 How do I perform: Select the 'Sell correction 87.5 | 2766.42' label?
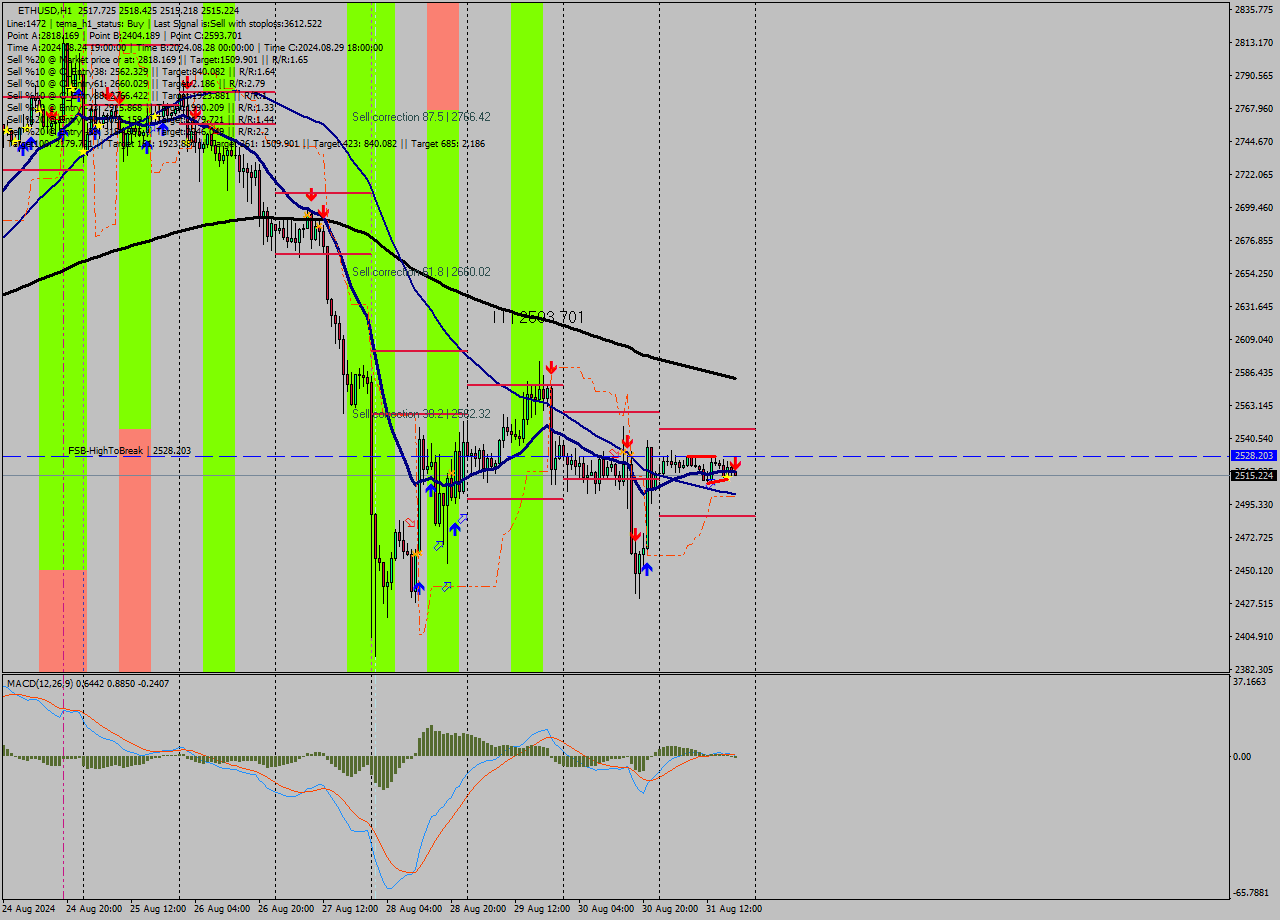421,117
